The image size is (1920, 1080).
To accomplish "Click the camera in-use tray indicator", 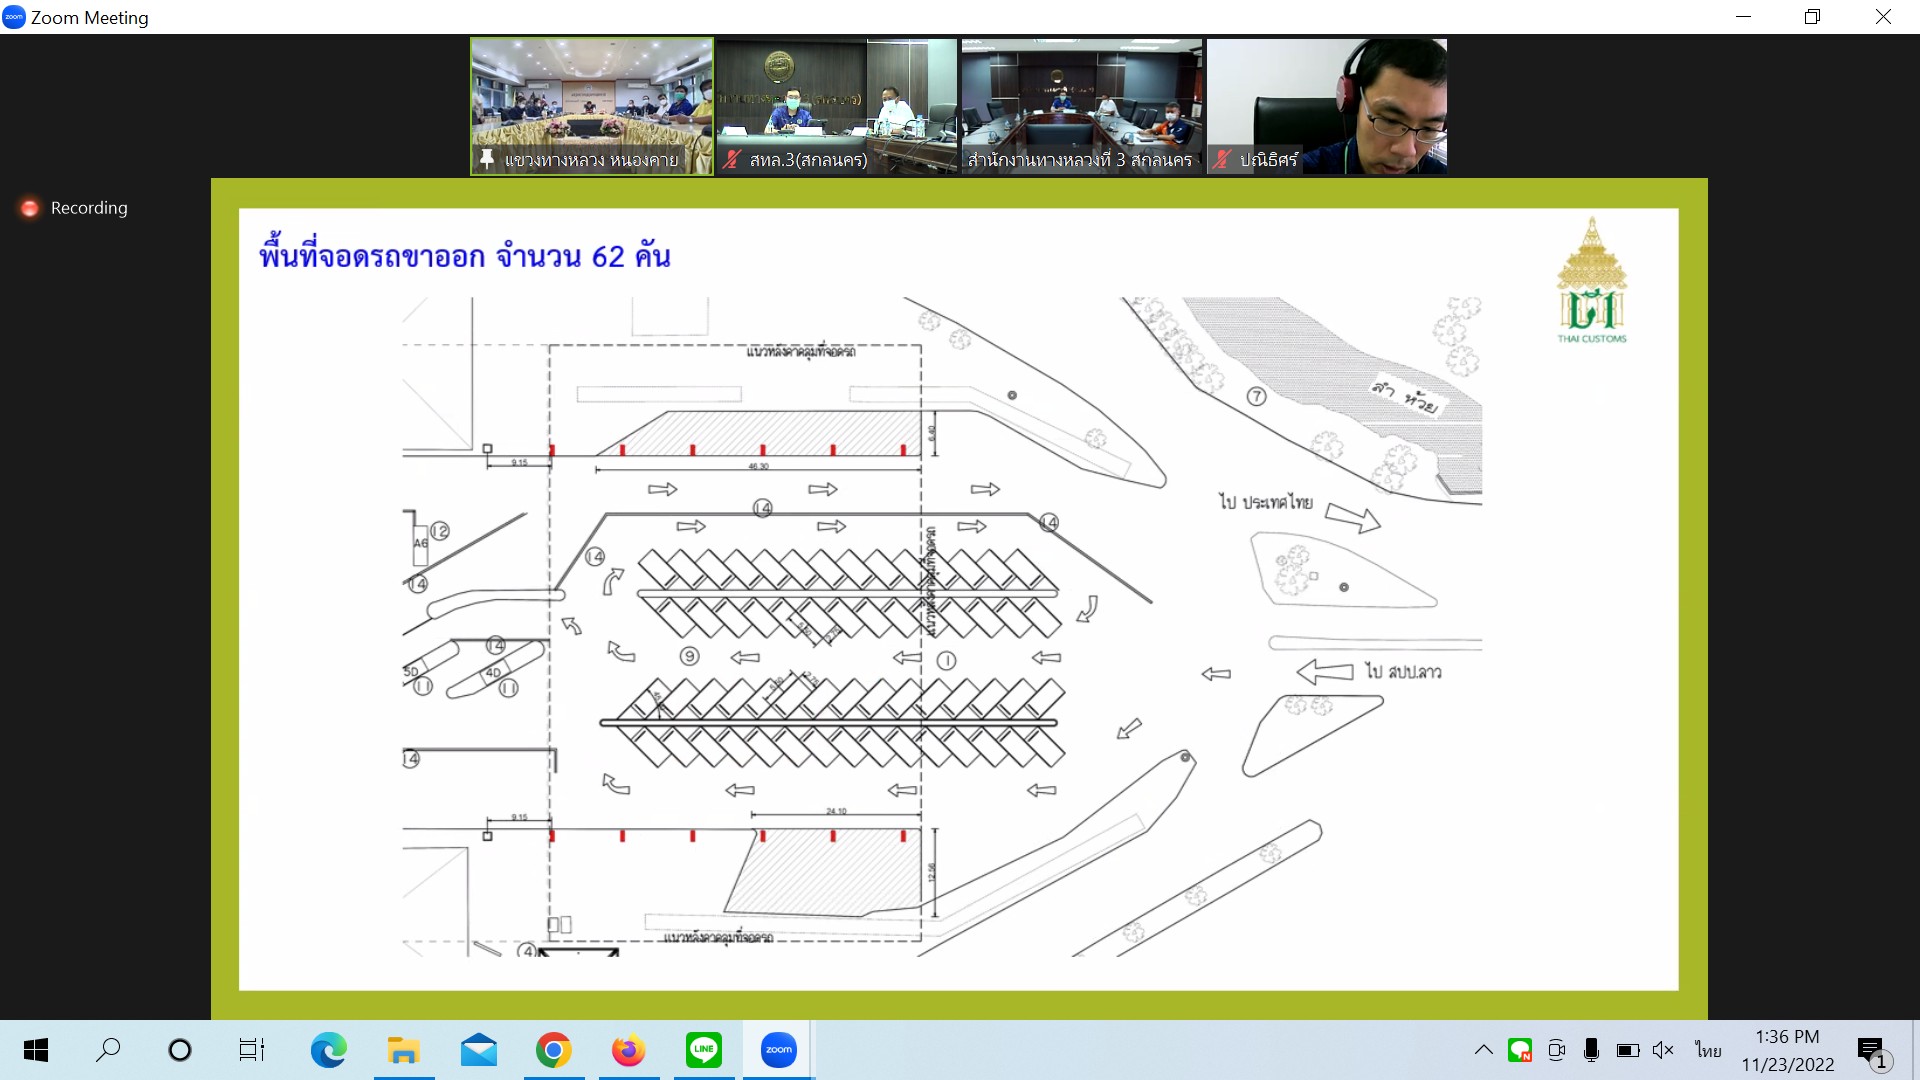I will click(1556, 1050).
